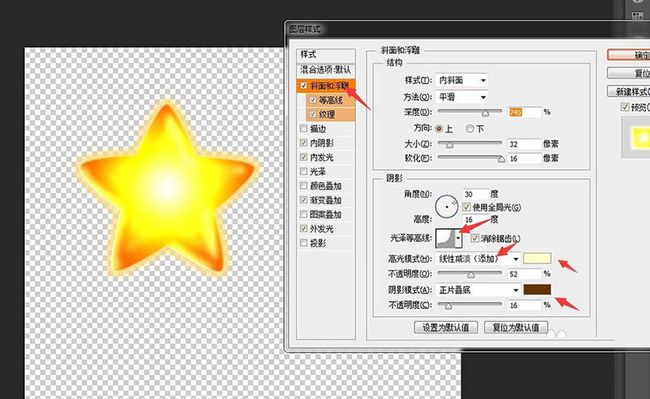Open the 阴影模式 dropdown showing 正片叠底
This screenshot has height=399, width=650.
(x=478, y=290)
